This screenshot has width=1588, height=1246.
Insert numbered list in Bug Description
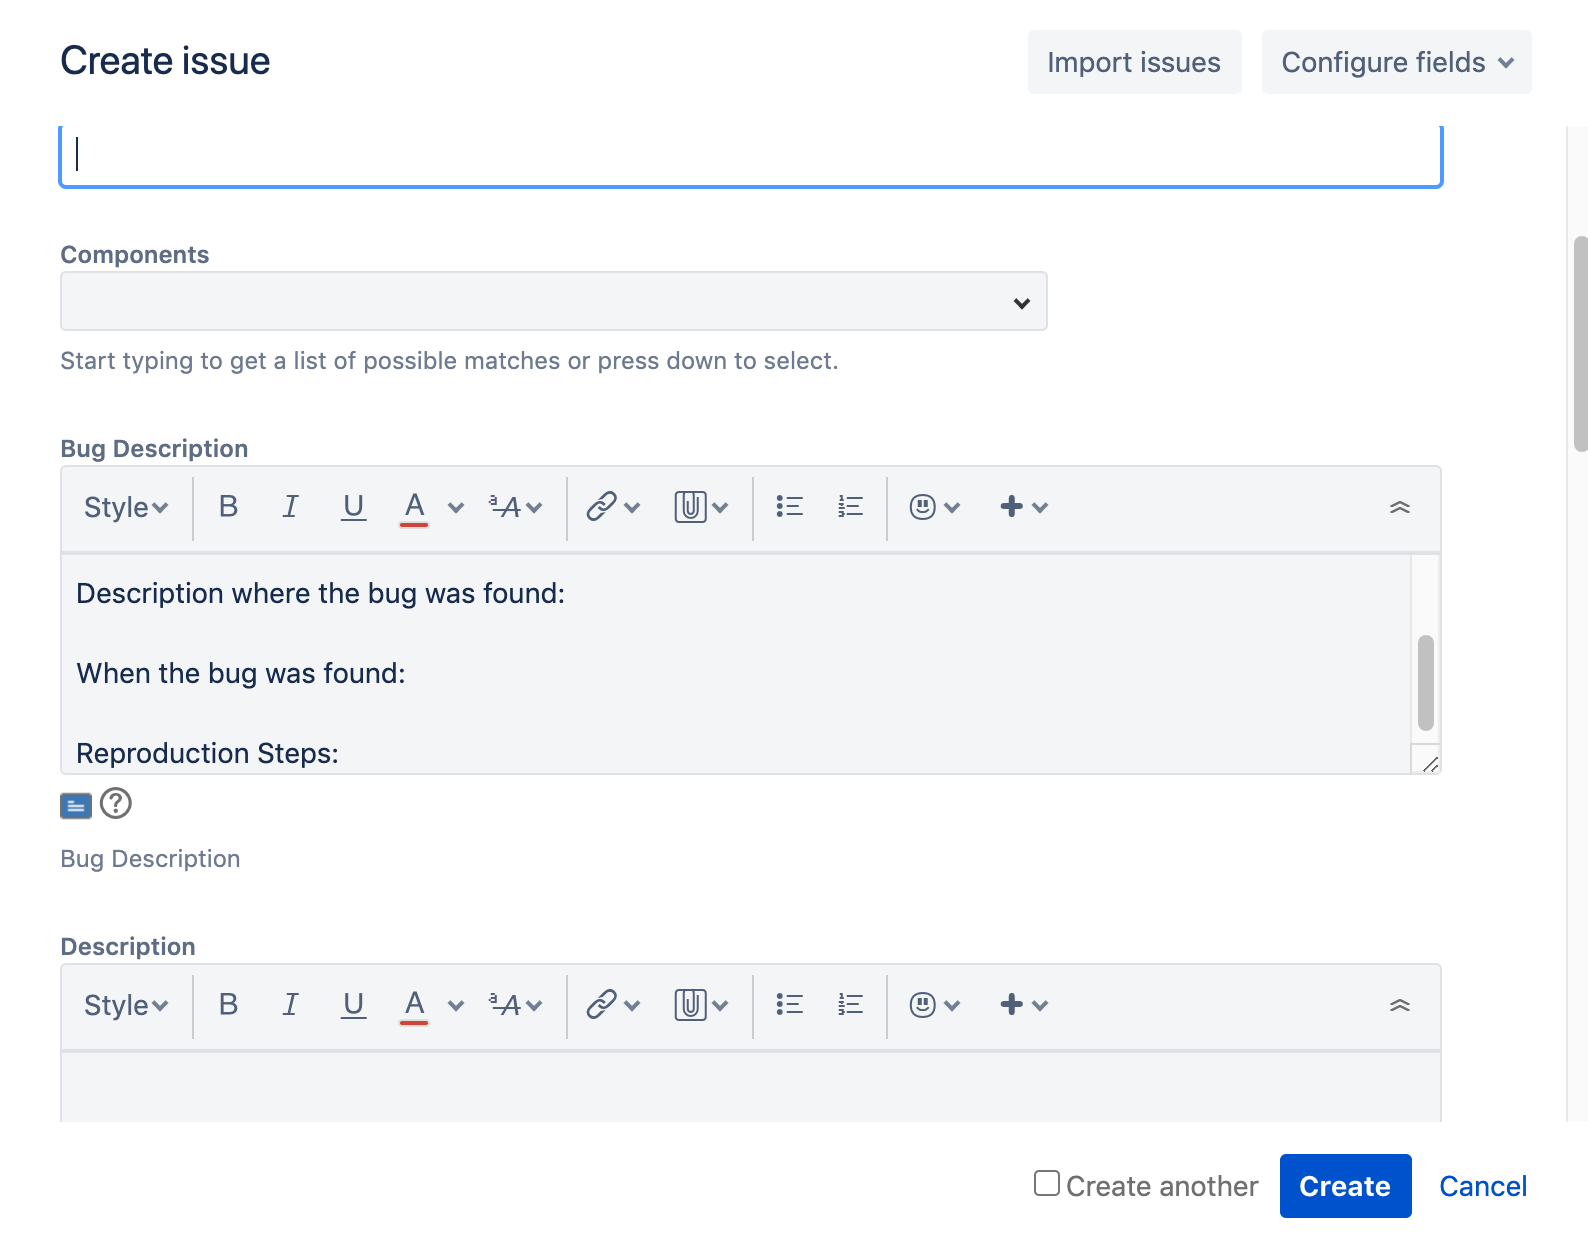(850, 507)
